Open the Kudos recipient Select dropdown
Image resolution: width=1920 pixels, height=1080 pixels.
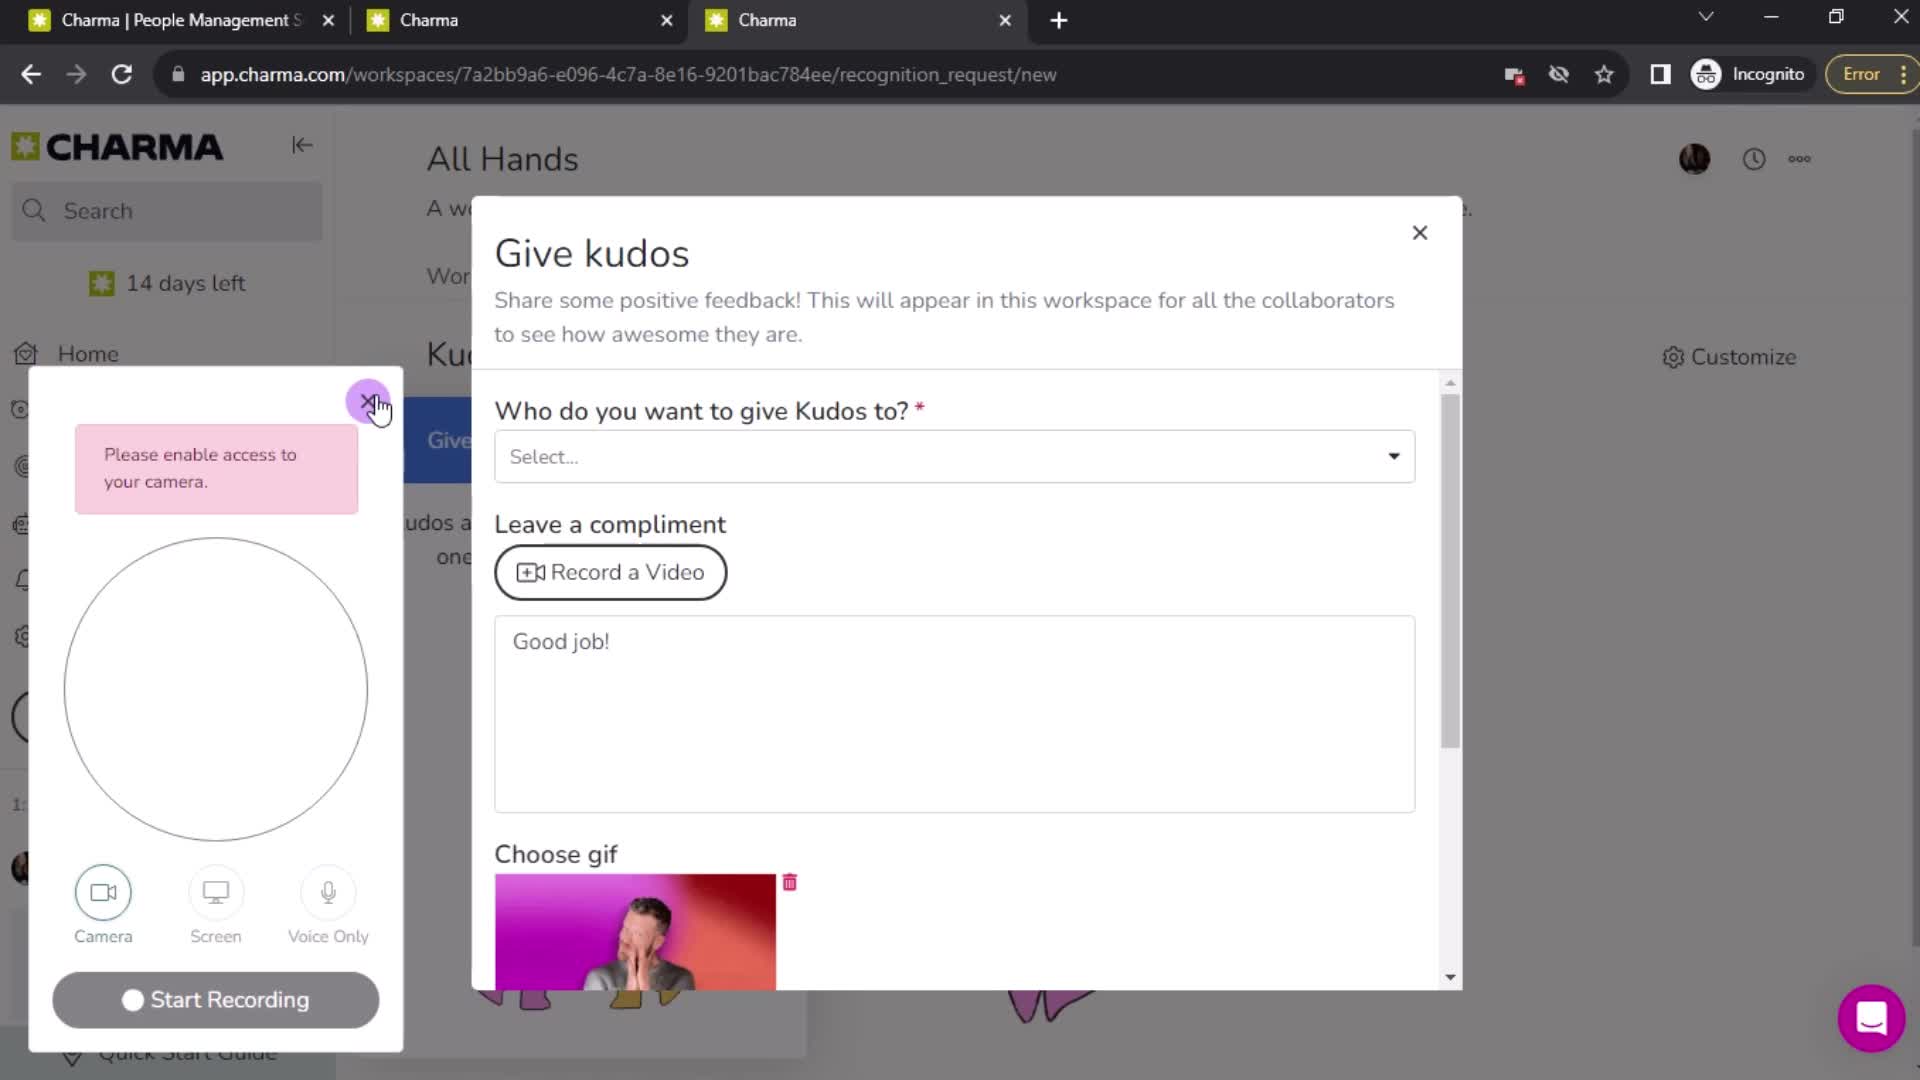(x=954, y=457)
